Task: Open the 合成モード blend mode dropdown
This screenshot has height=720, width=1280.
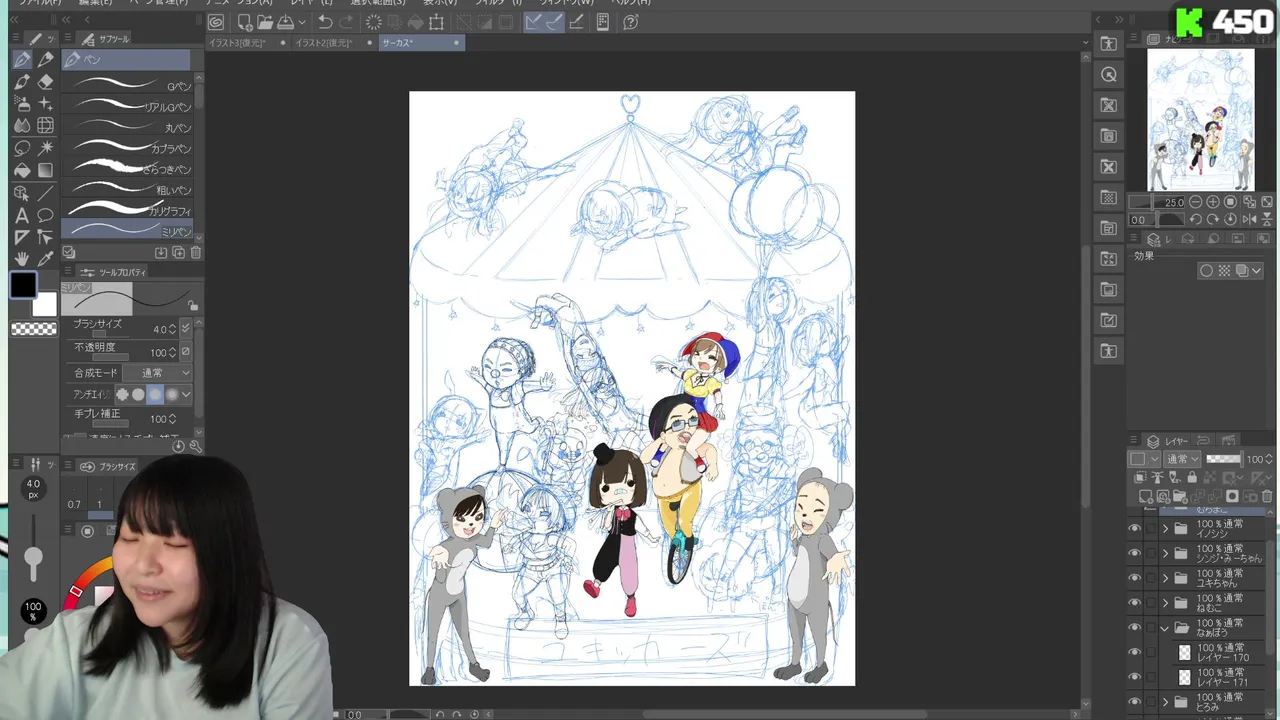Action: (x=158, y=373)
